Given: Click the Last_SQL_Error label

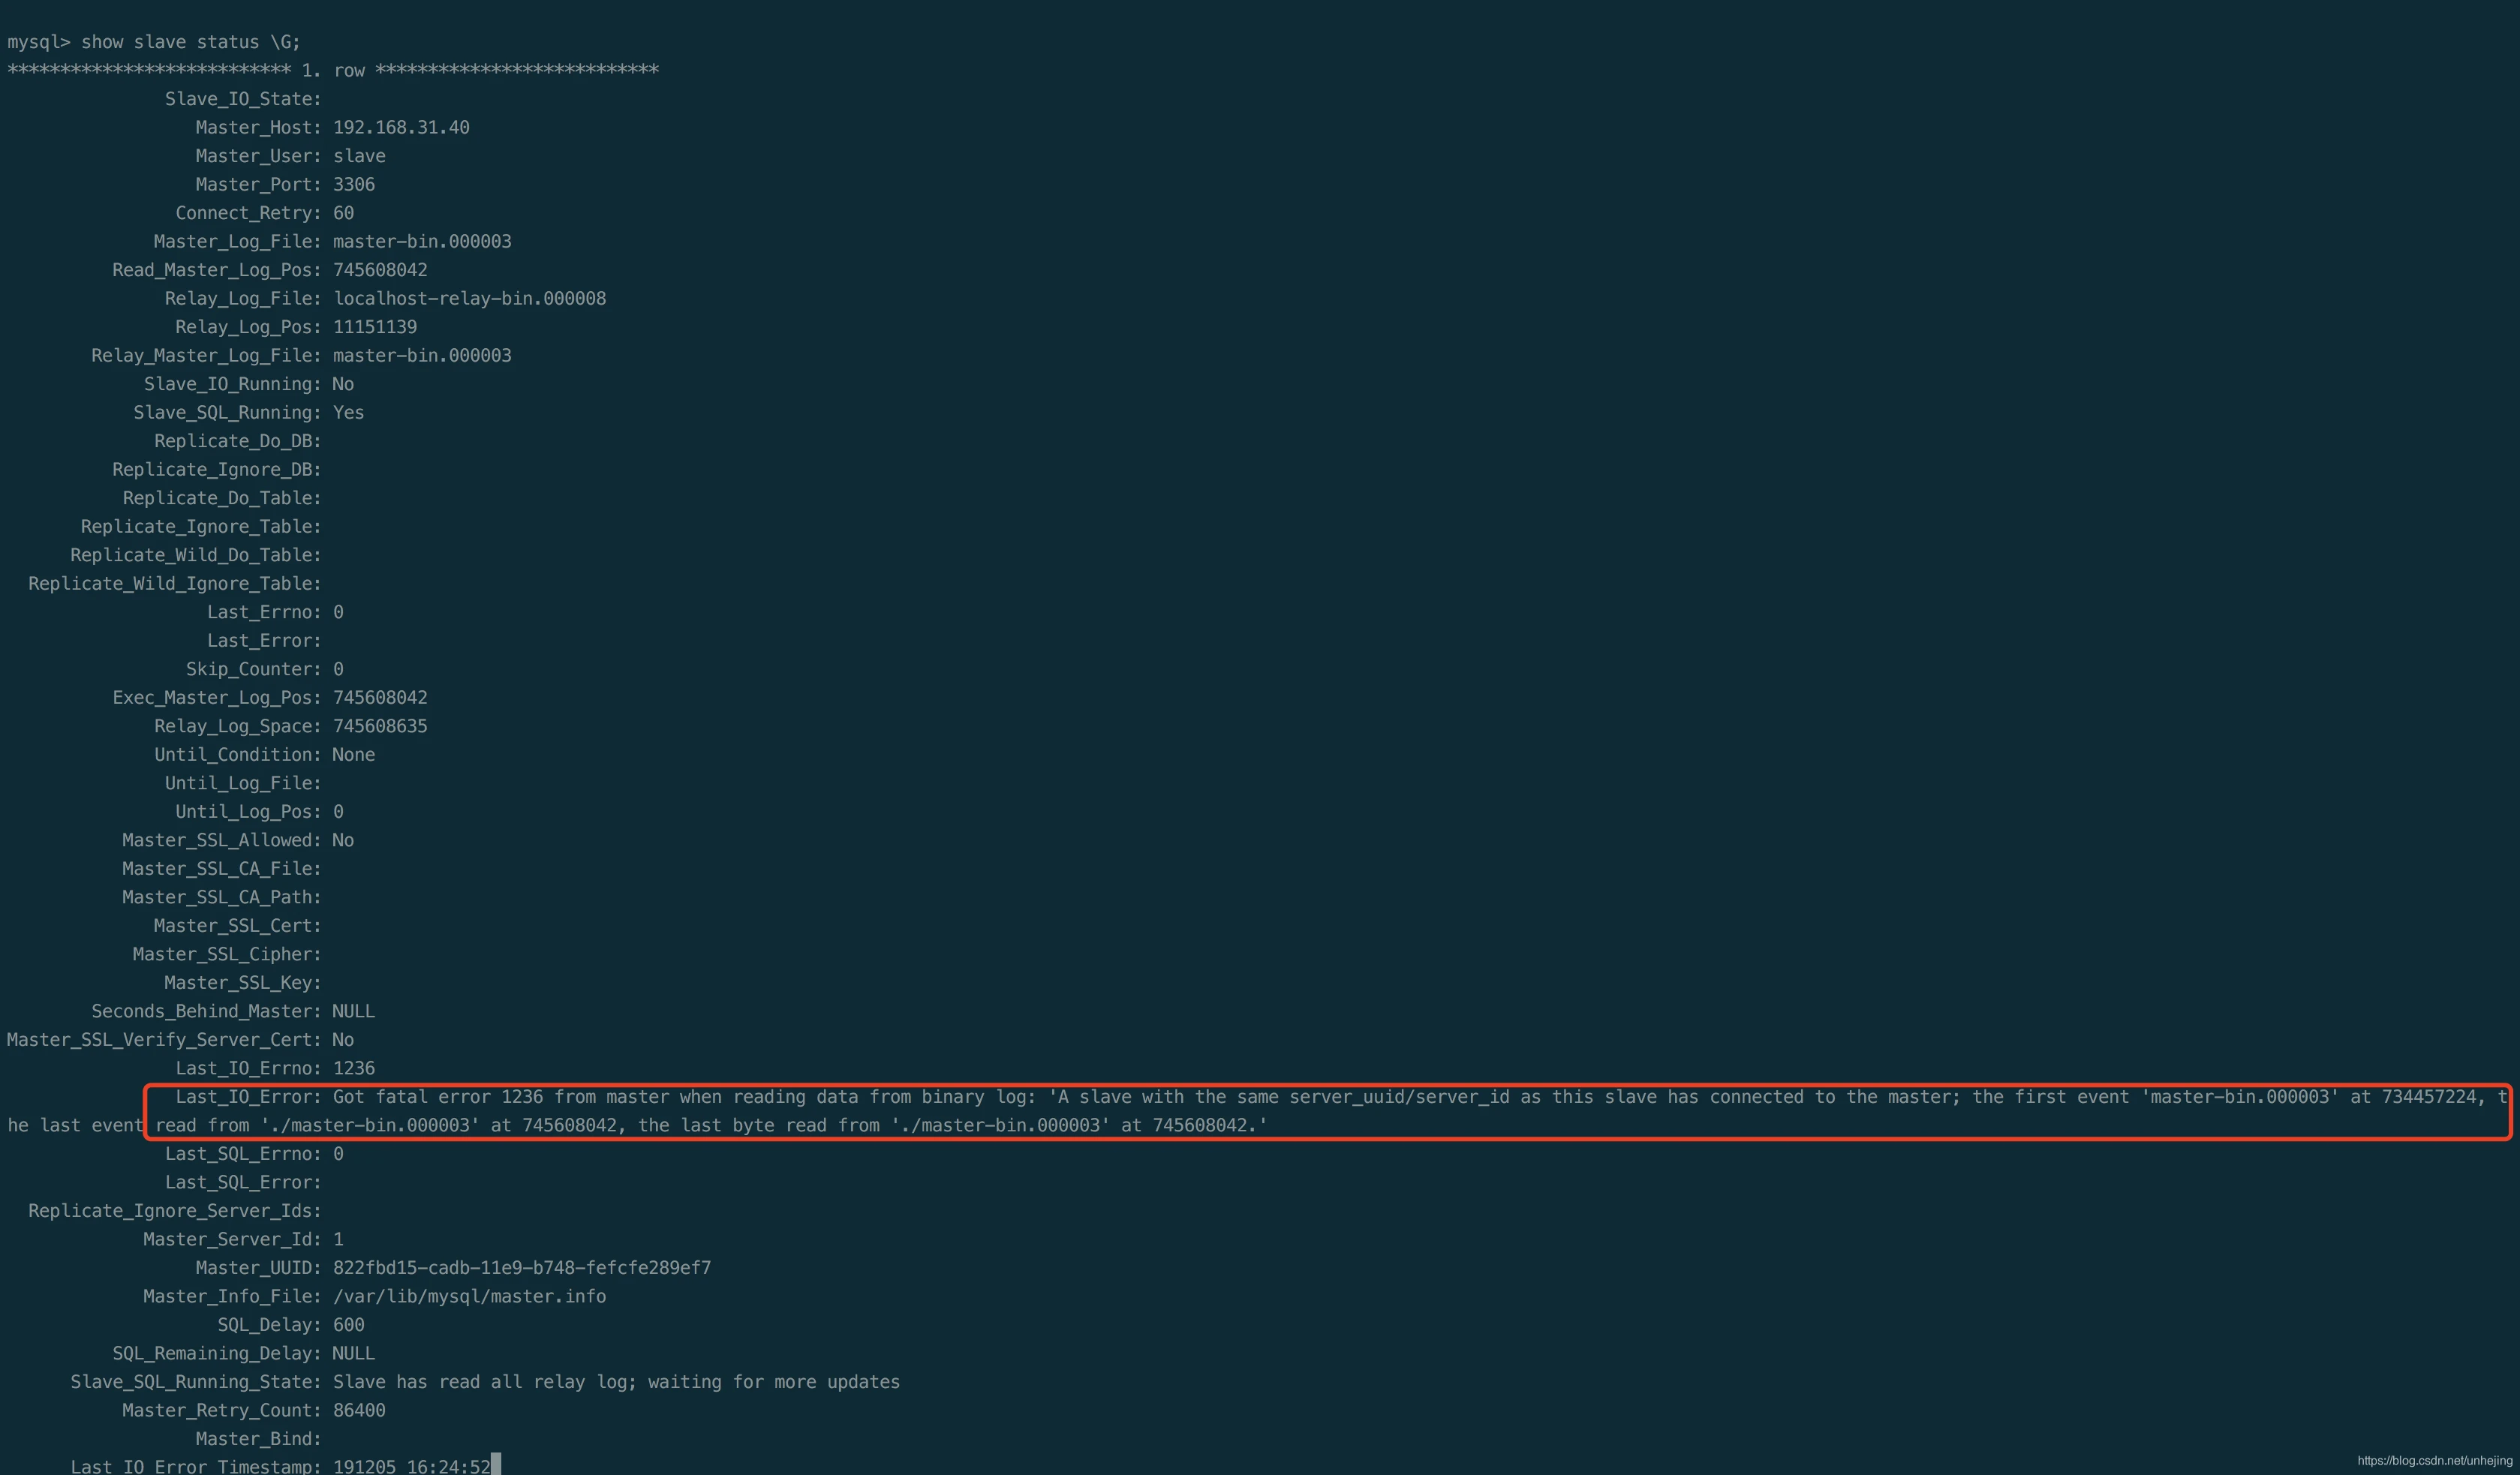Looking at the screenshot, I should point(243,1182).
